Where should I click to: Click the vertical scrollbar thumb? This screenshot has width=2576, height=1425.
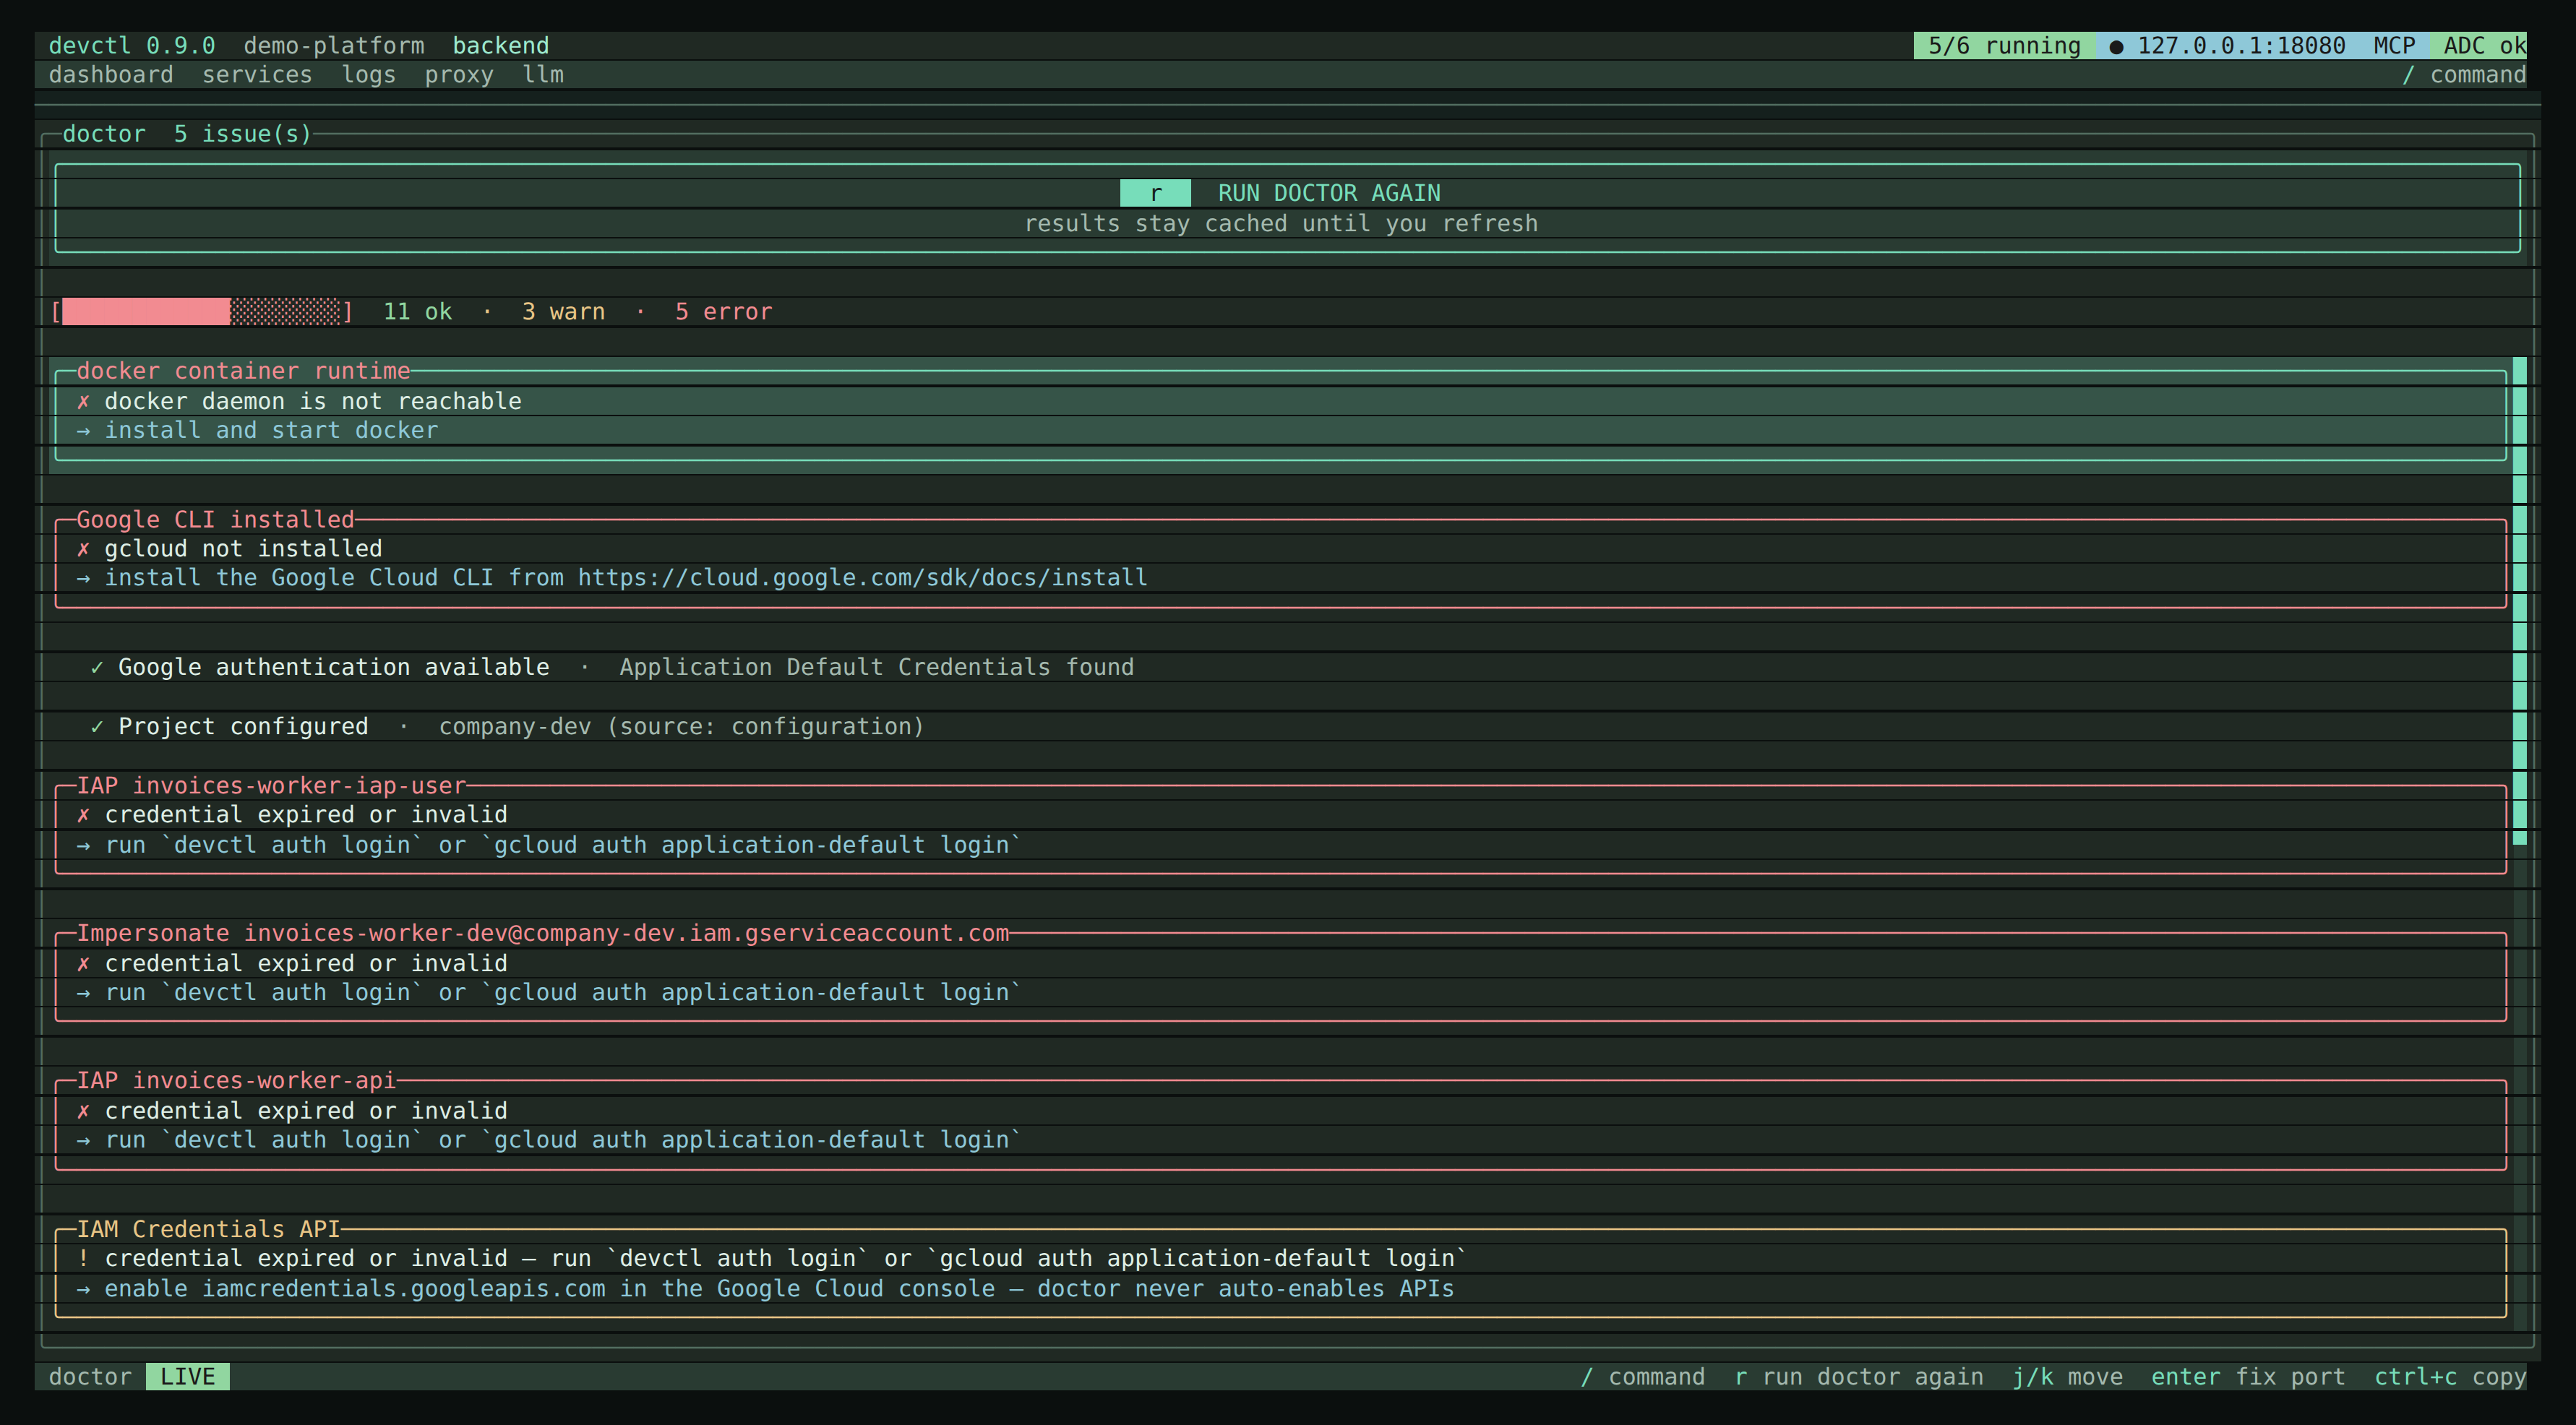[x=2520, y=600]
